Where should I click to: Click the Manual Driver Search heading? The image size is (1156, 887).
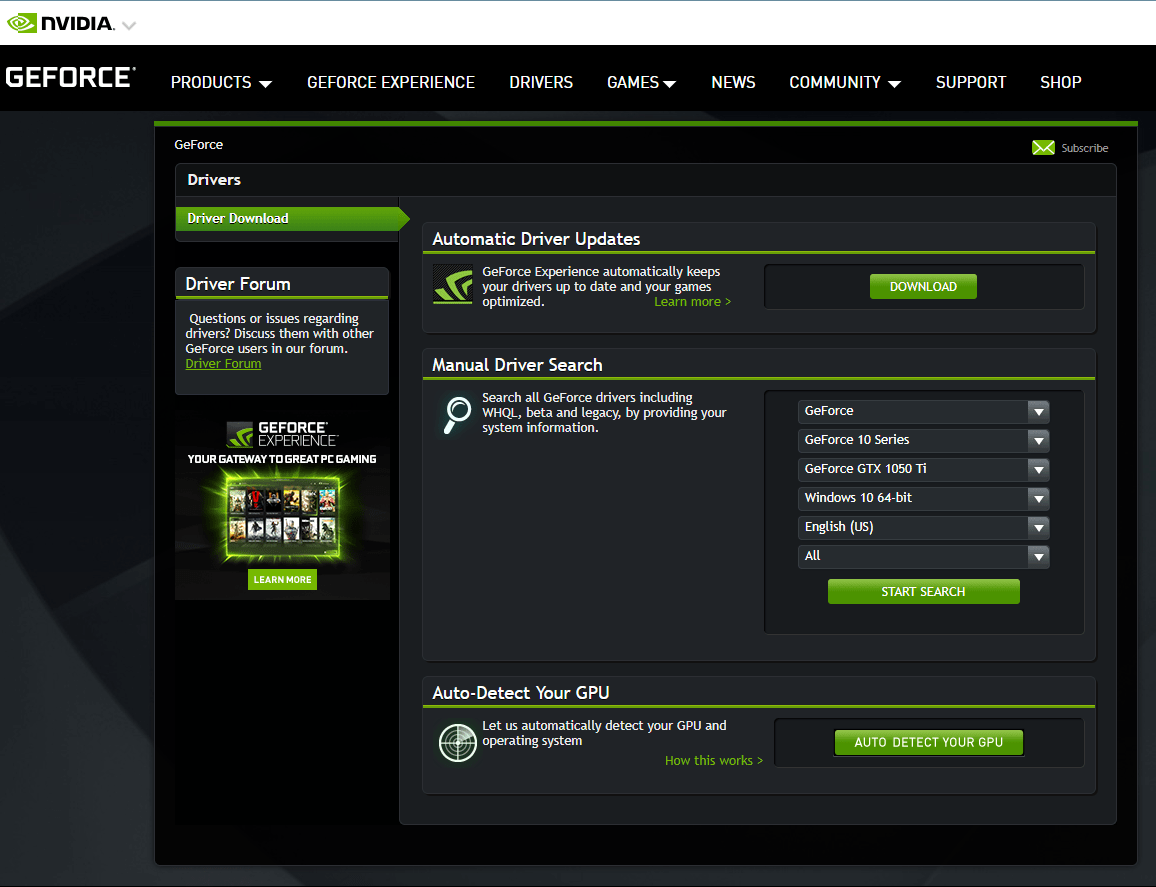[517, 365]
